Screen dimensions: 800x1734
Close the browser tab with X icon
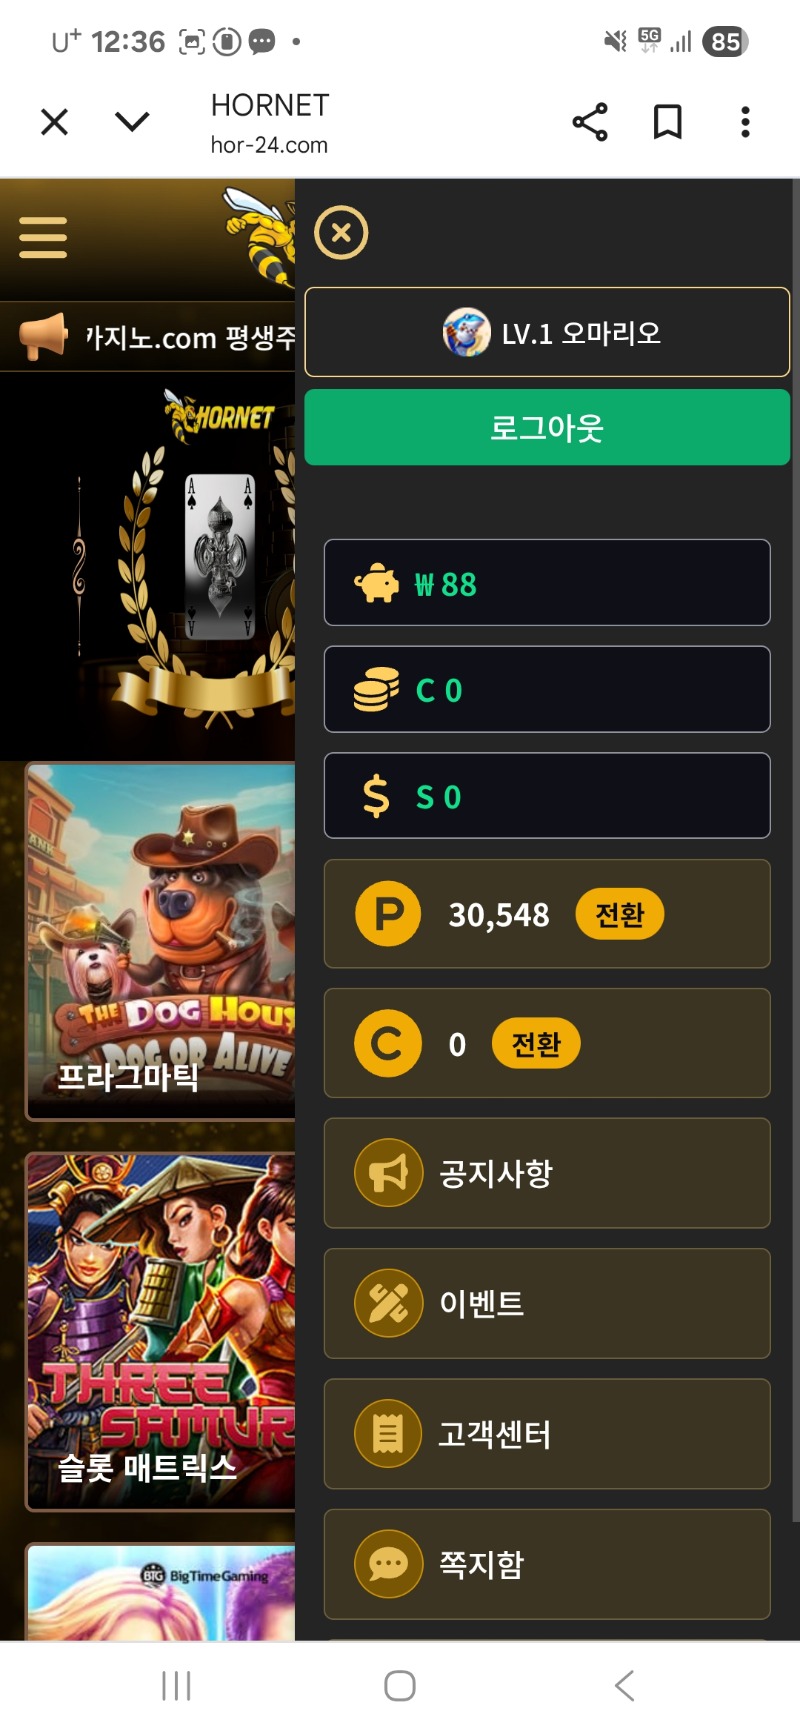pyautogui.click(x=54, y=122)
